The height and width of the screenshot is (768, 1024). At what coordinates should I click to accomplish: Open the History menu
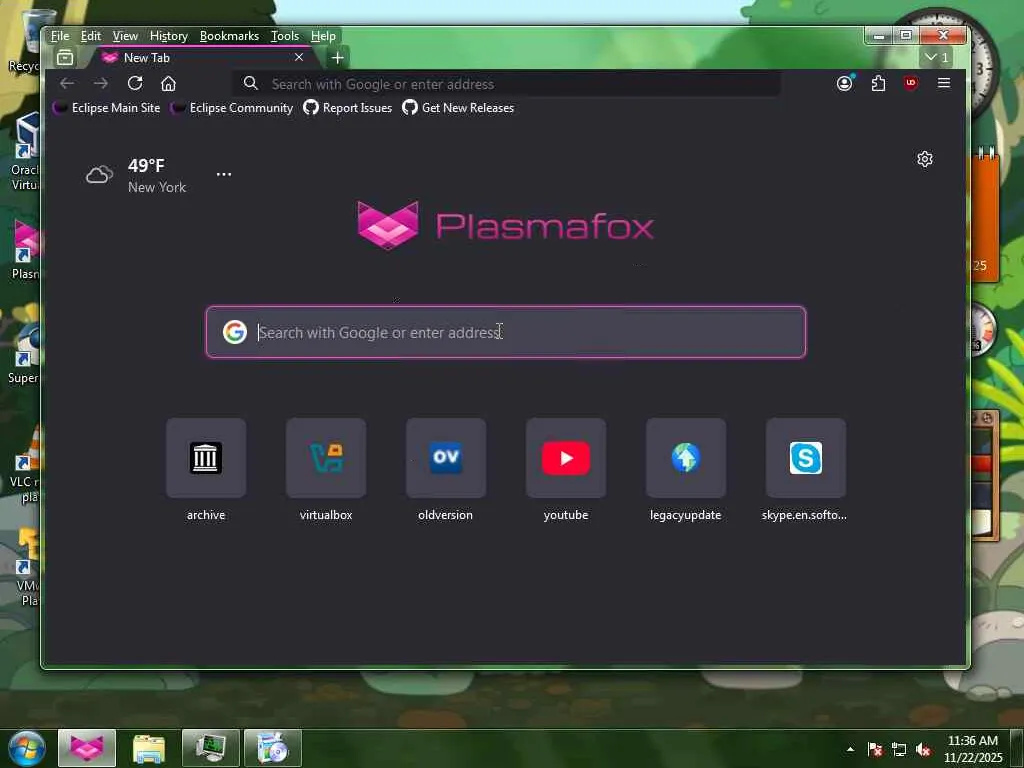(x=168, y=36)
